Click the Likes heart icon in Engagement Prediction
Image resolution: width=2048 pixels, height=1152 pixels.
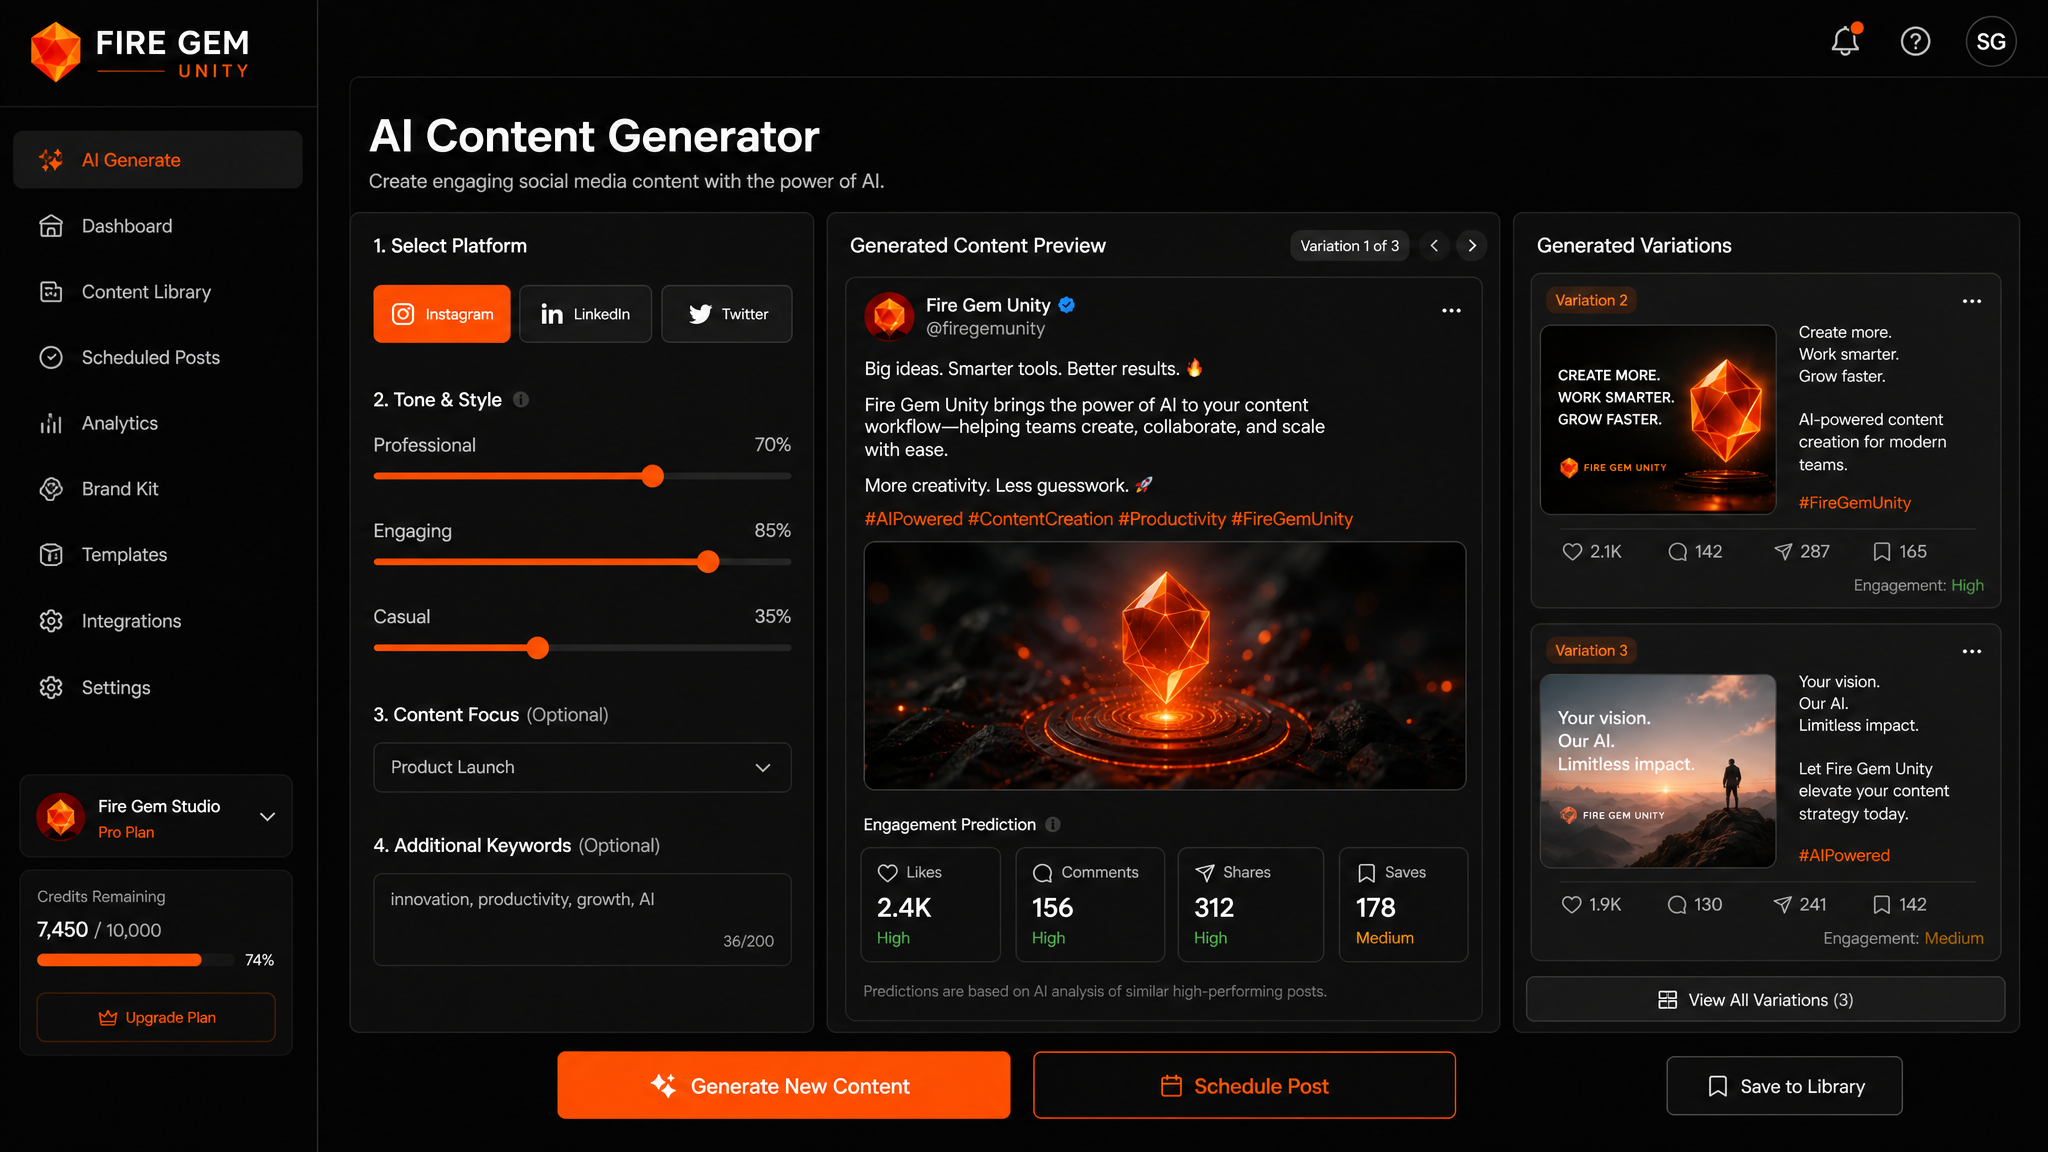(887, 873)
